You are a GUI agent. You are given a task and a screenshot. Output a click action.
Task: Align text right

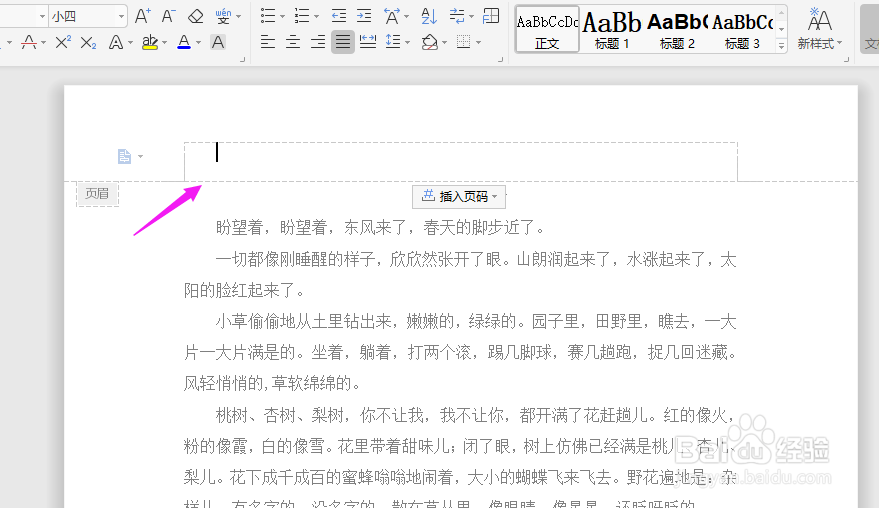pyautogui.click(x=318, y=42)
